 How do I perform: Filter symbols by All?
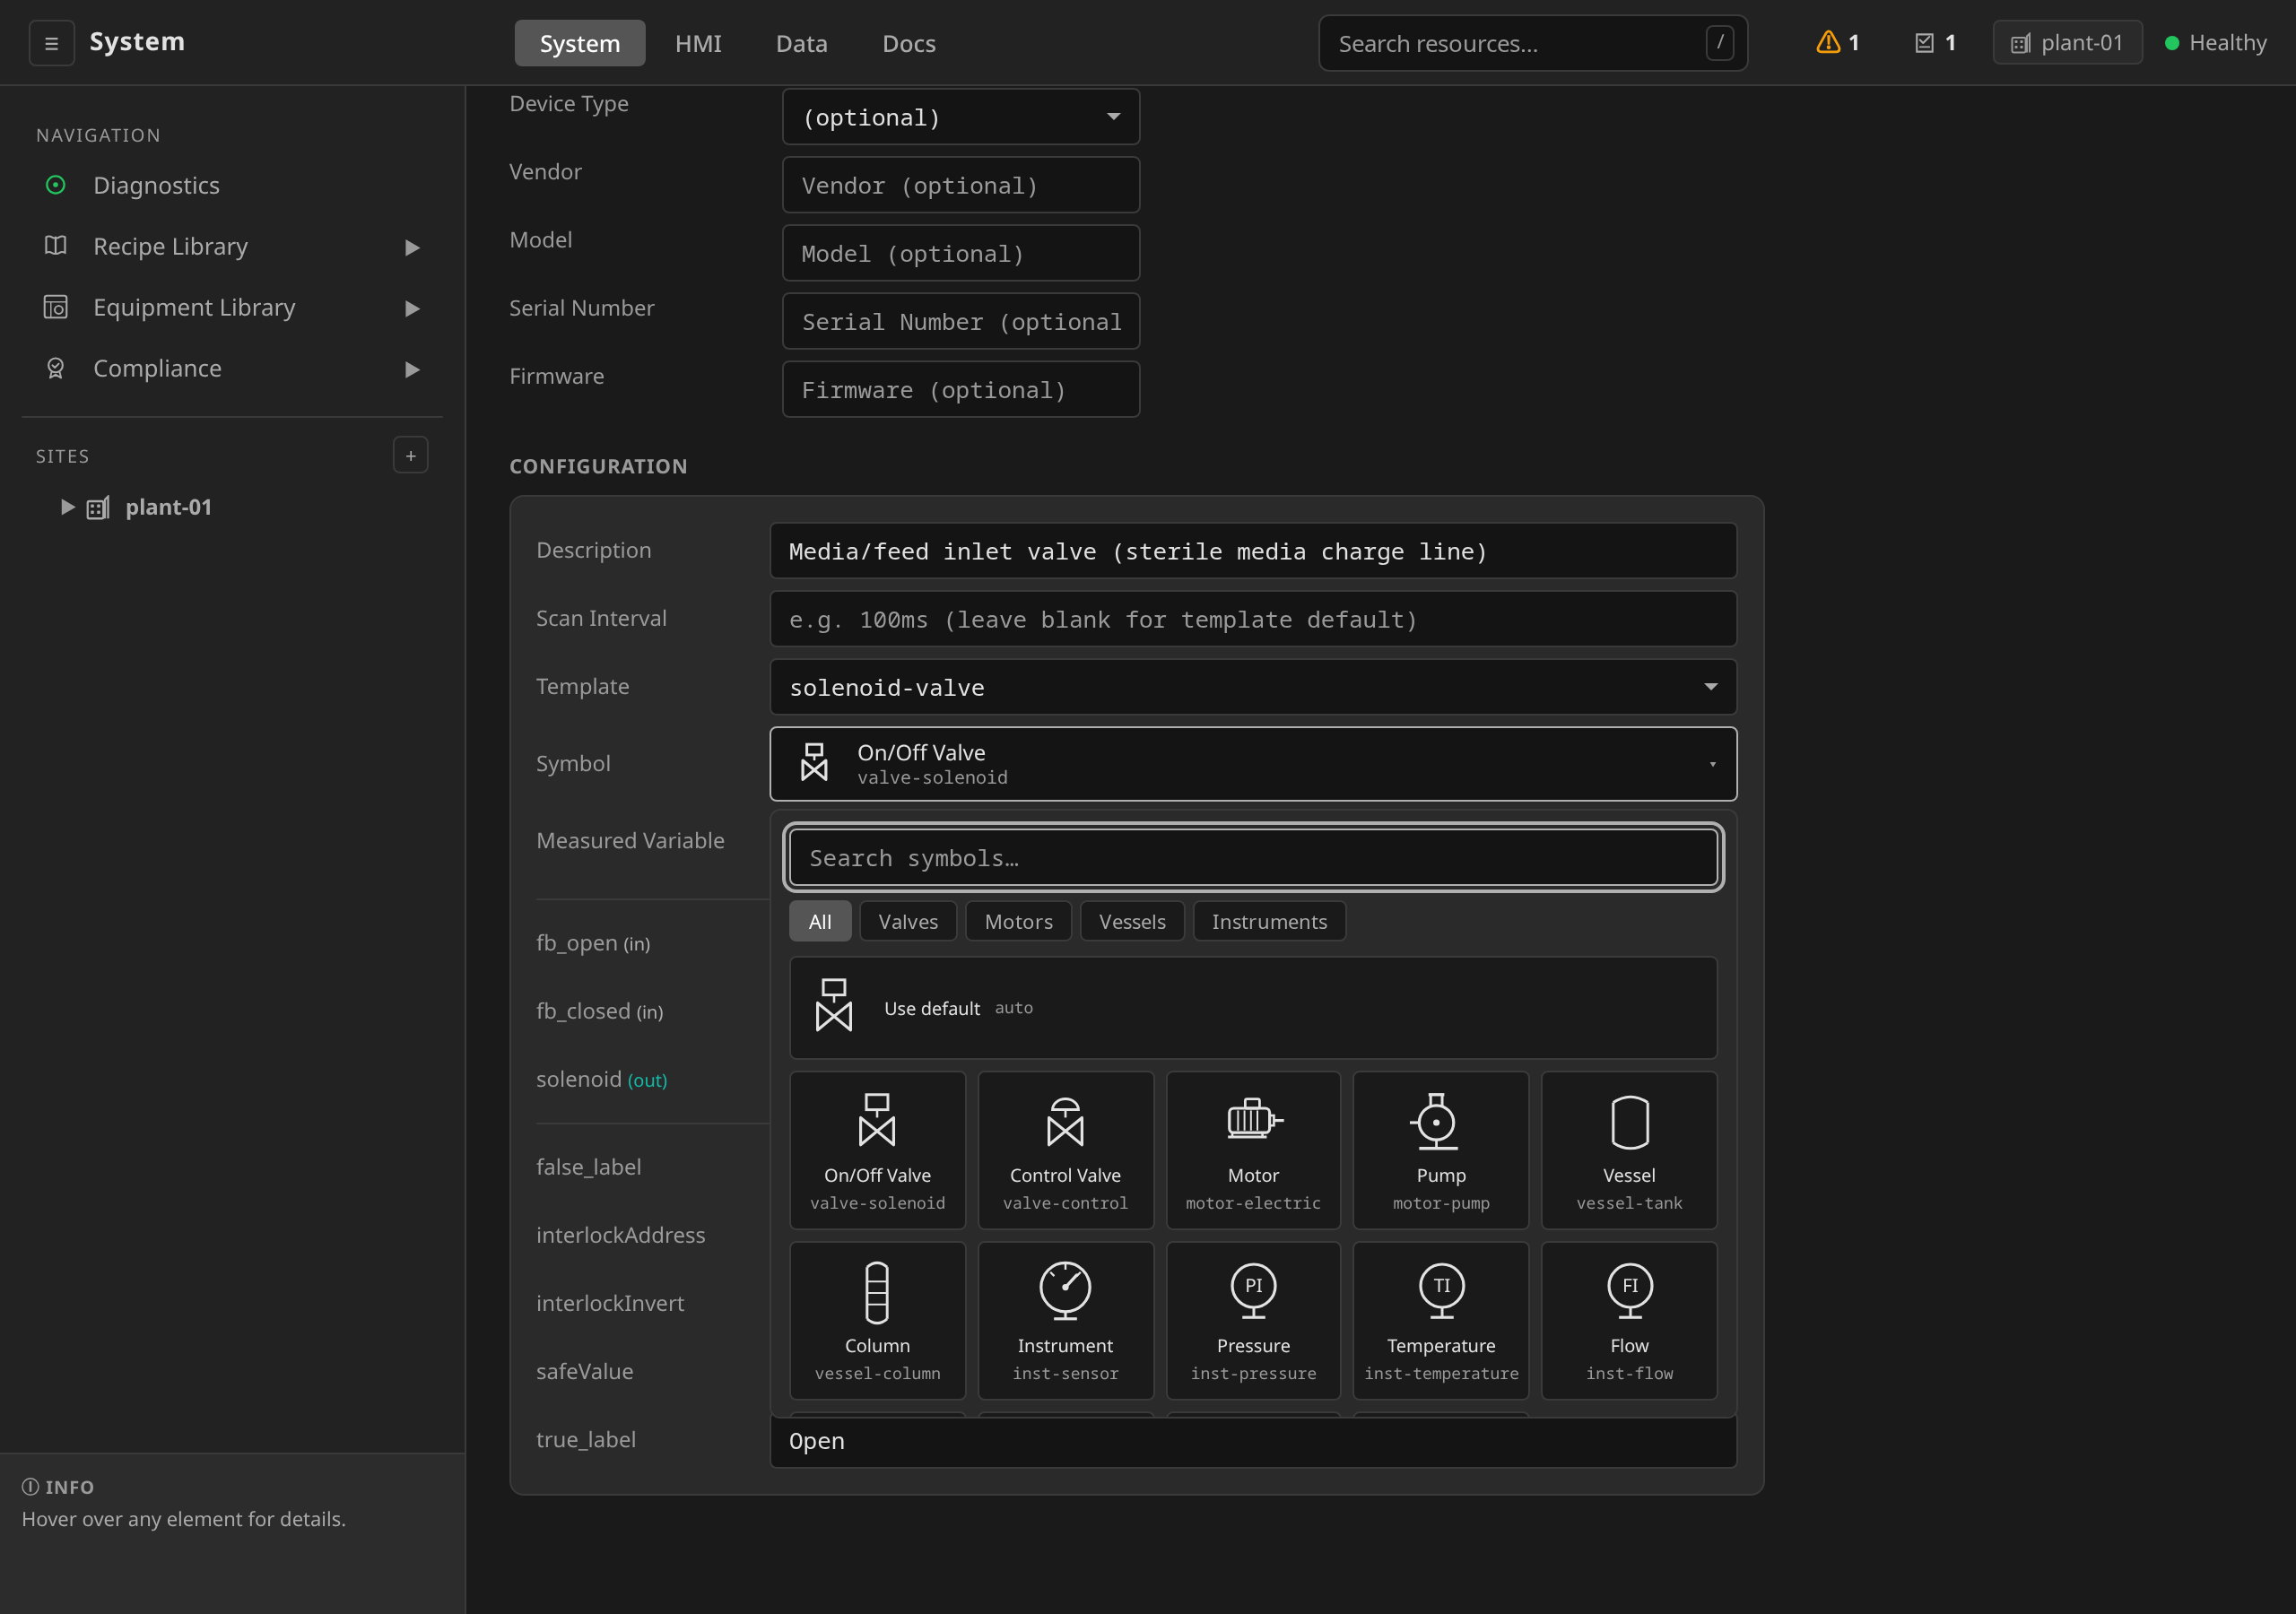pyautogui.click(x=820, y=921)
